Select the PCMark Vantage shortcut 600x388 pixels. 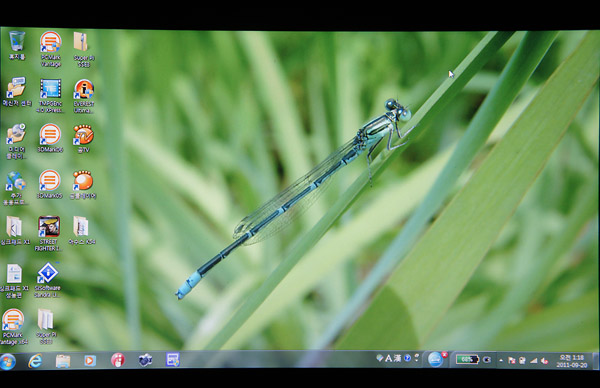point(51,49)
